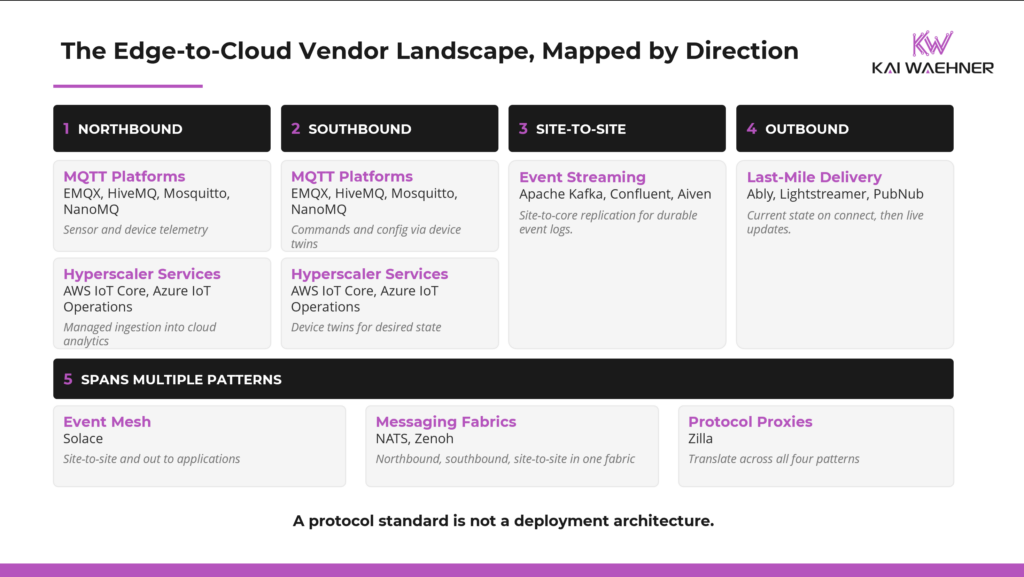Select the 2 SOUTHBOUND column header
Screen dimensions: 1024x577
[x=389, y=129]
